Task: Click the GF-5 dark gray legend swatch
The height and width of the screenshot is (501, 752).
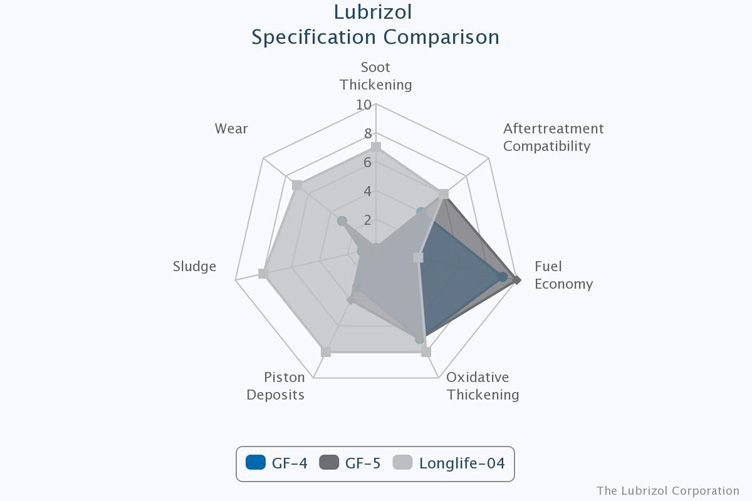Action: (x=330, y=463)
